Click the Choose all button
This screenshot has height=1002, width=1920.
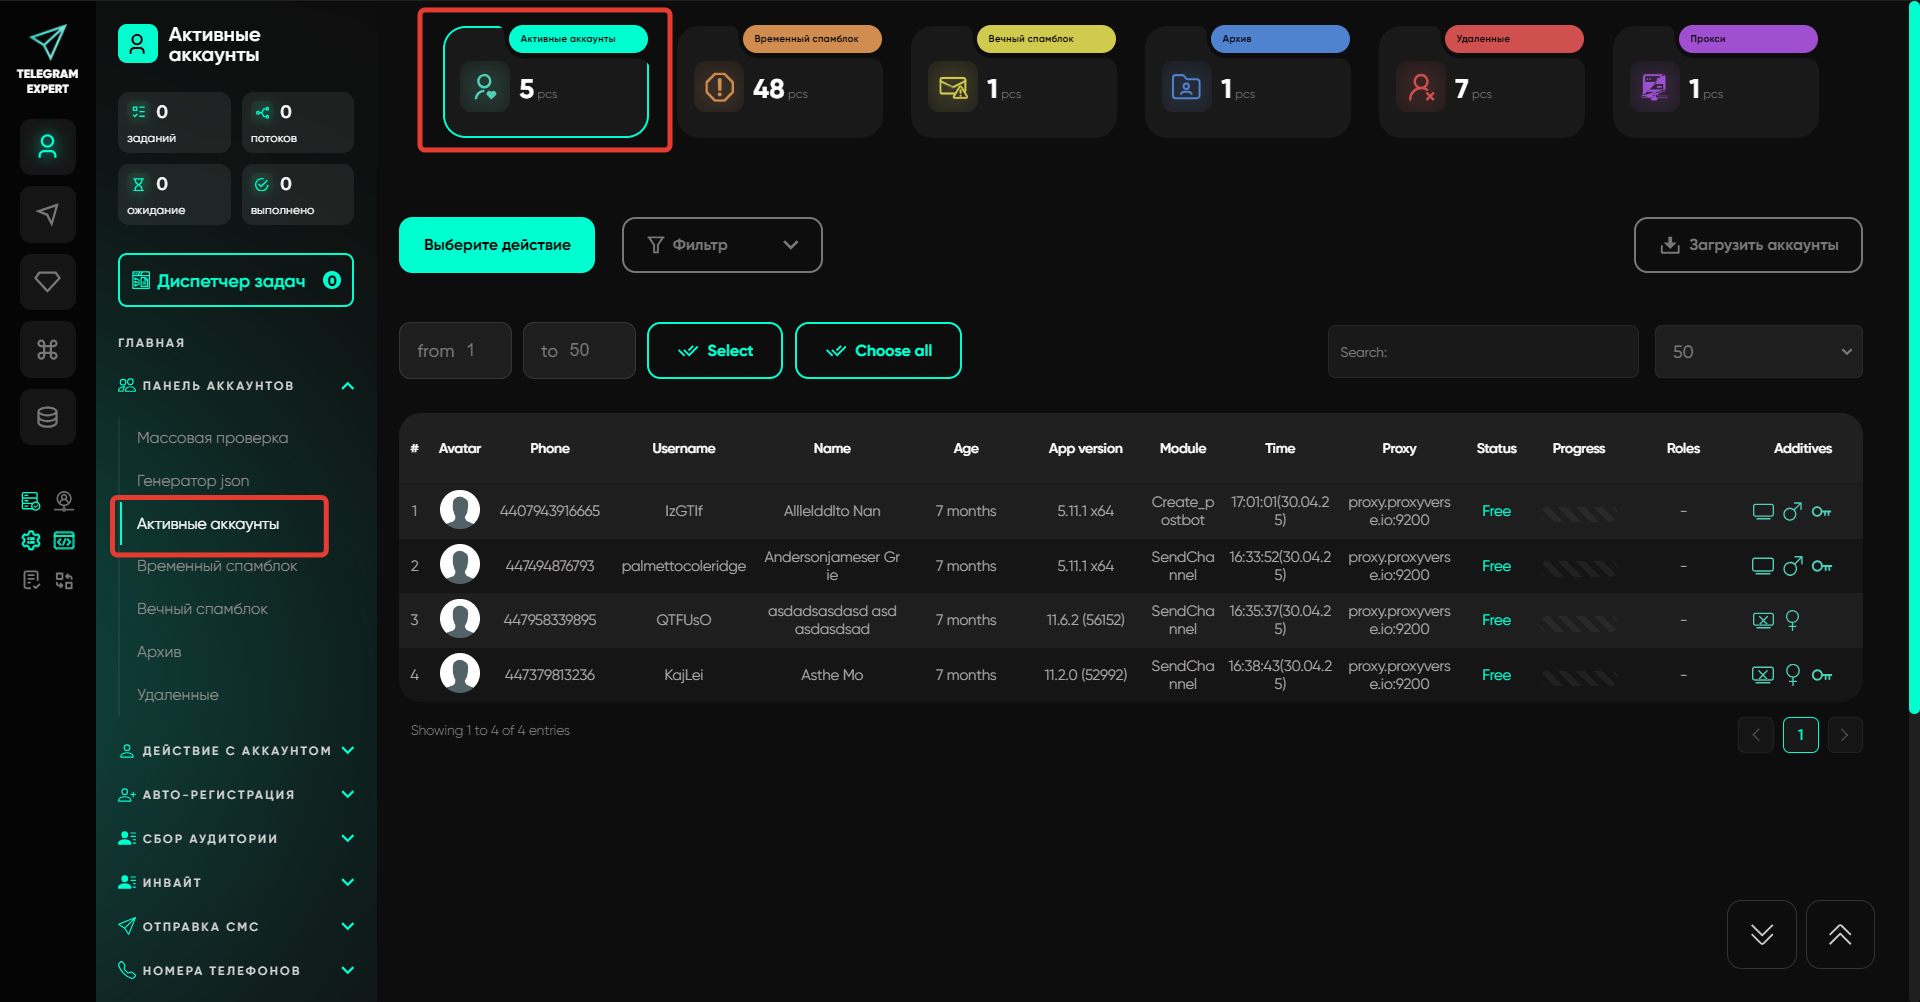(877, 351)
